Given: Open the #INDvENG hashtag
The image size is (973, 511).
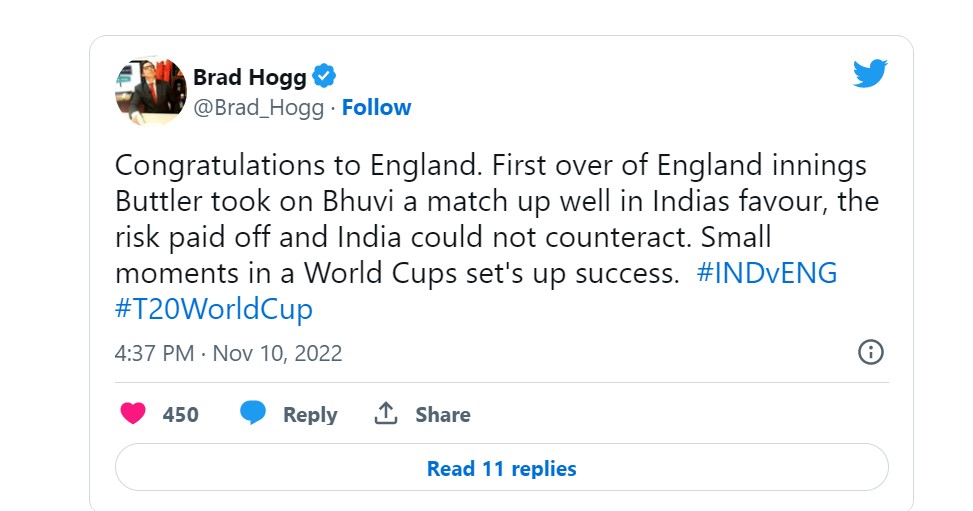Looking at the screenshot, I should [766, 273].
